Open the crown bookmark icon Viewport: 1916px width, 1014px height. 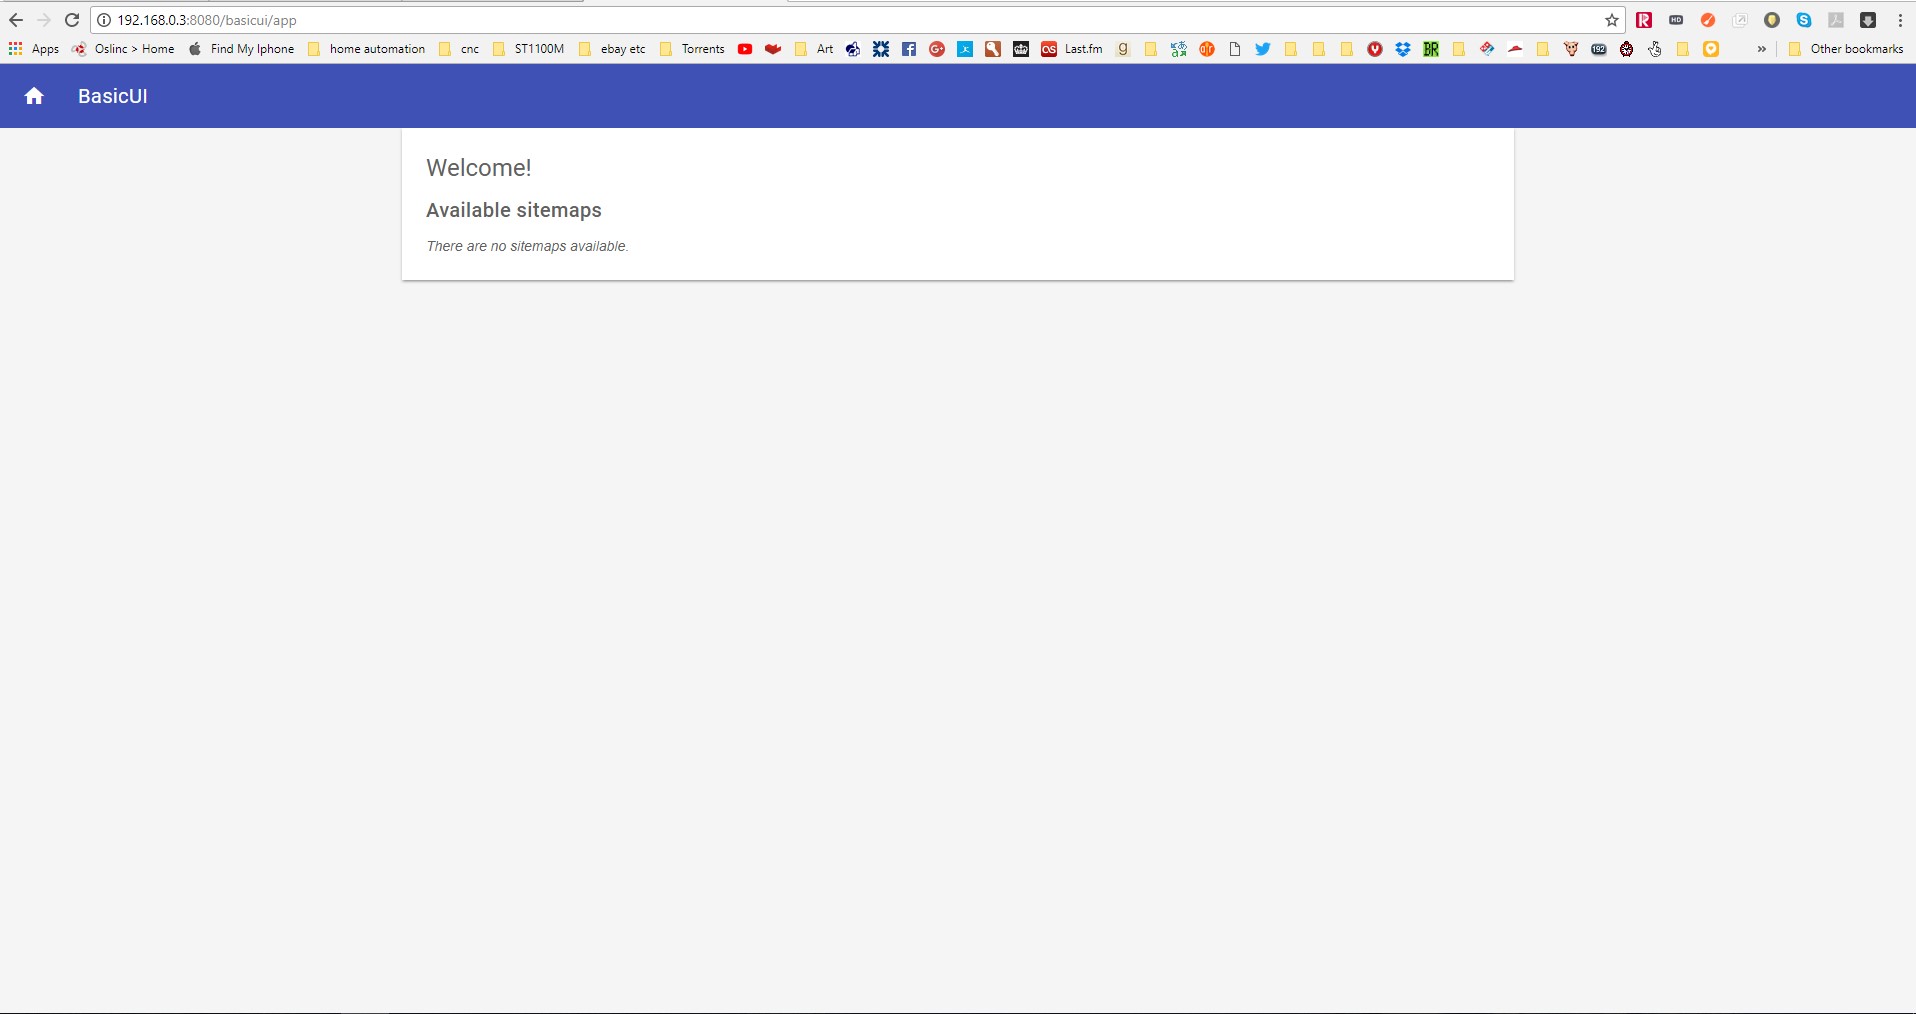[1021, 49]
